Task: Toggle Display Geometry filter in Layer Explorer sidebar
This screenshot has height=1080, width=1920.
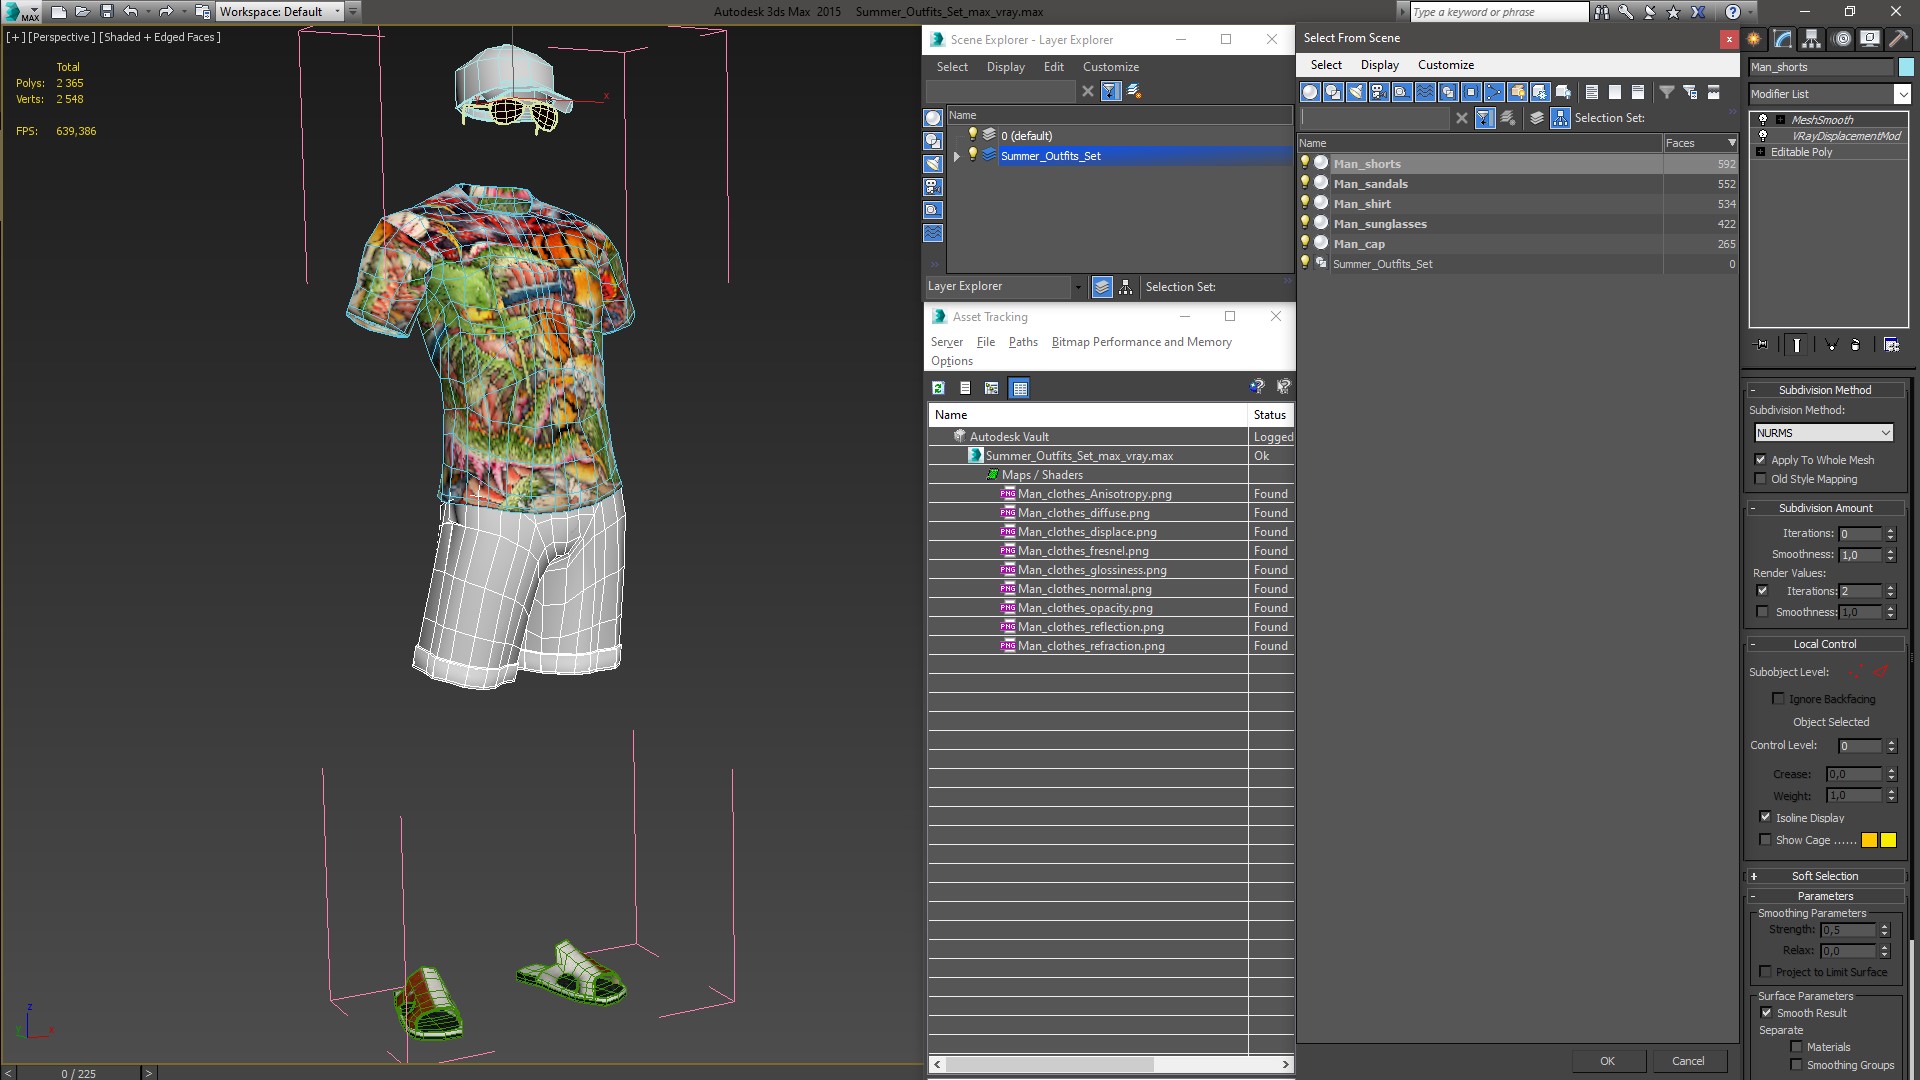Action: tap(933, 118)
